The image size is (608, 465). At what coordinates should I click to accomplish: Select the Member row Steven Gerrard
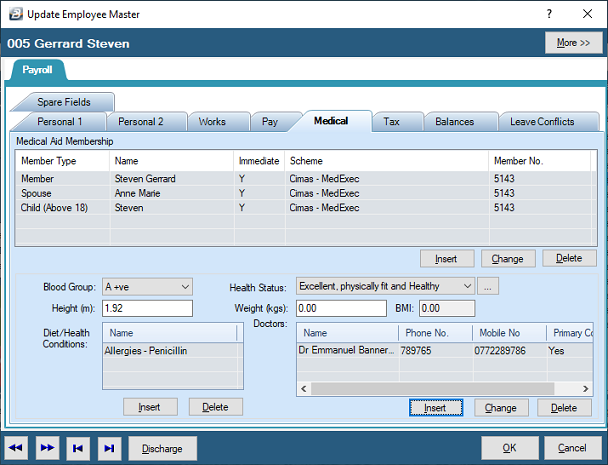(303, 179)
